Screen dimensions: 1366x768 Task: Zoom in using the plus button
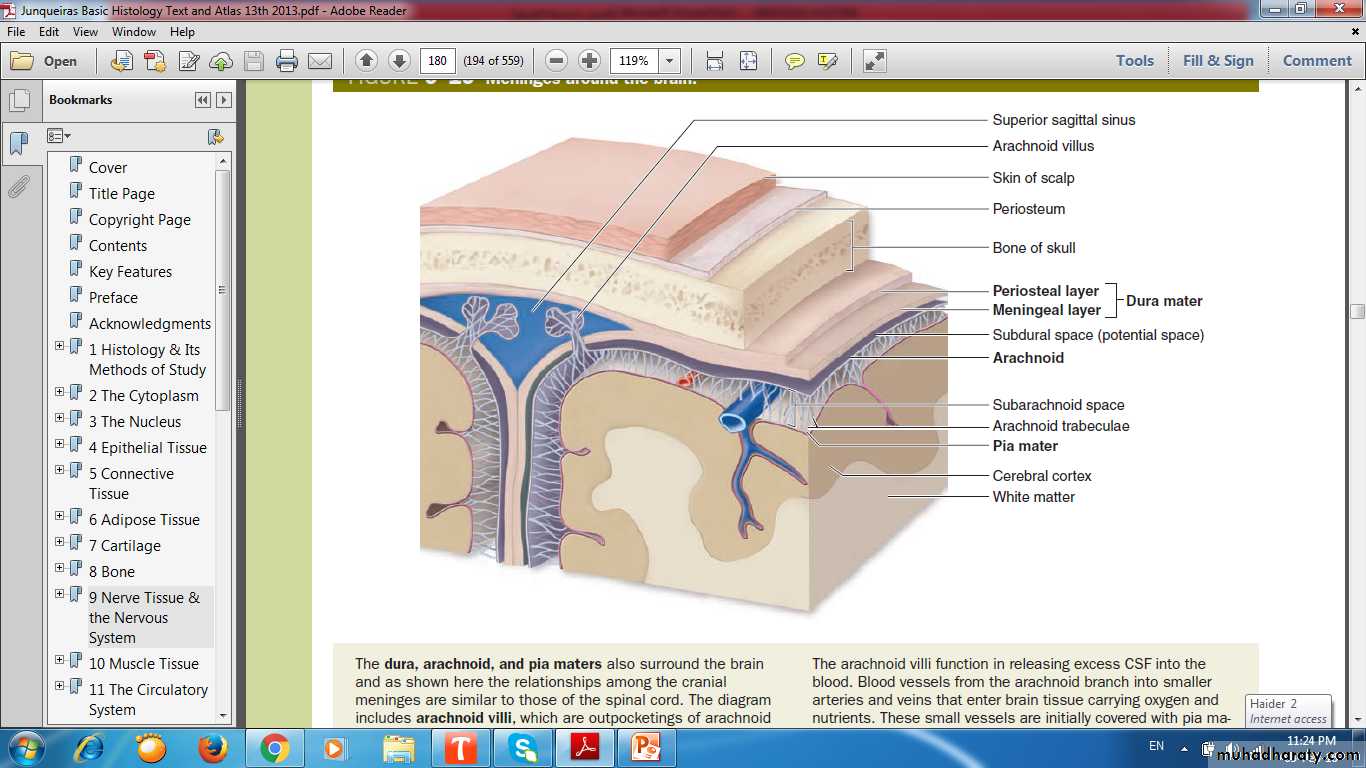coord(590,61)
